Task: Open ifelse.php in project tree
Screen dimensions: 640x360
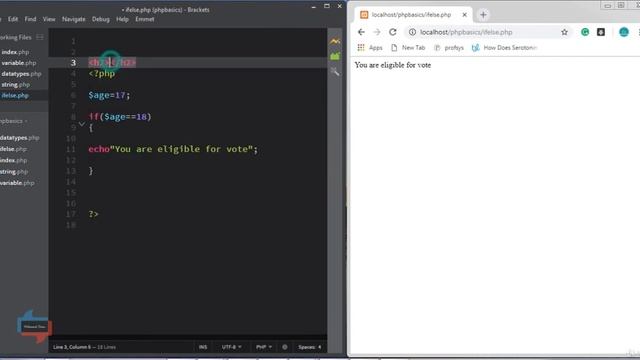Action: (x=13, y=149)
